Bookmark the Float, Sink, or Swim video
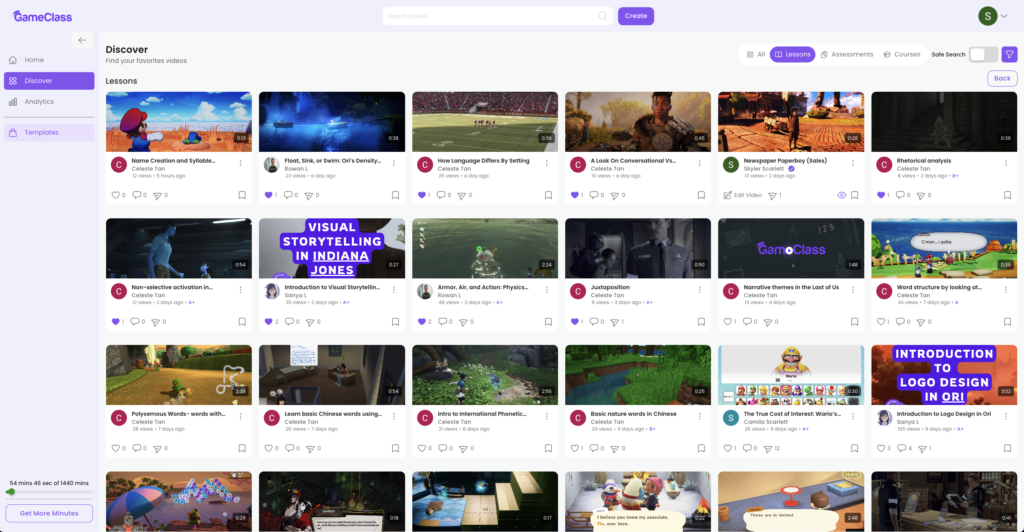This screenshot has height=532, width=1024. (x=395, y=195)
